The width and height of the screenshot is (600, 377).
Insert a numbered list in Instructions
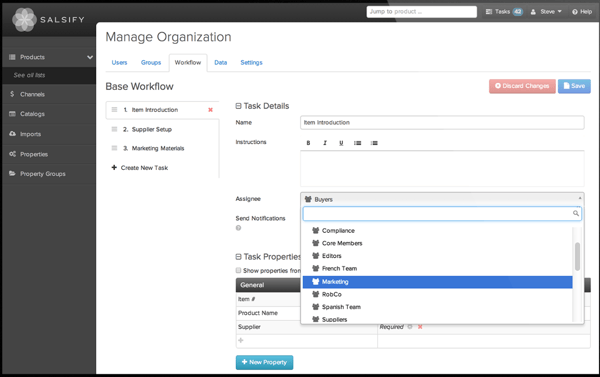pyautogui.click(x=374, y=143)
